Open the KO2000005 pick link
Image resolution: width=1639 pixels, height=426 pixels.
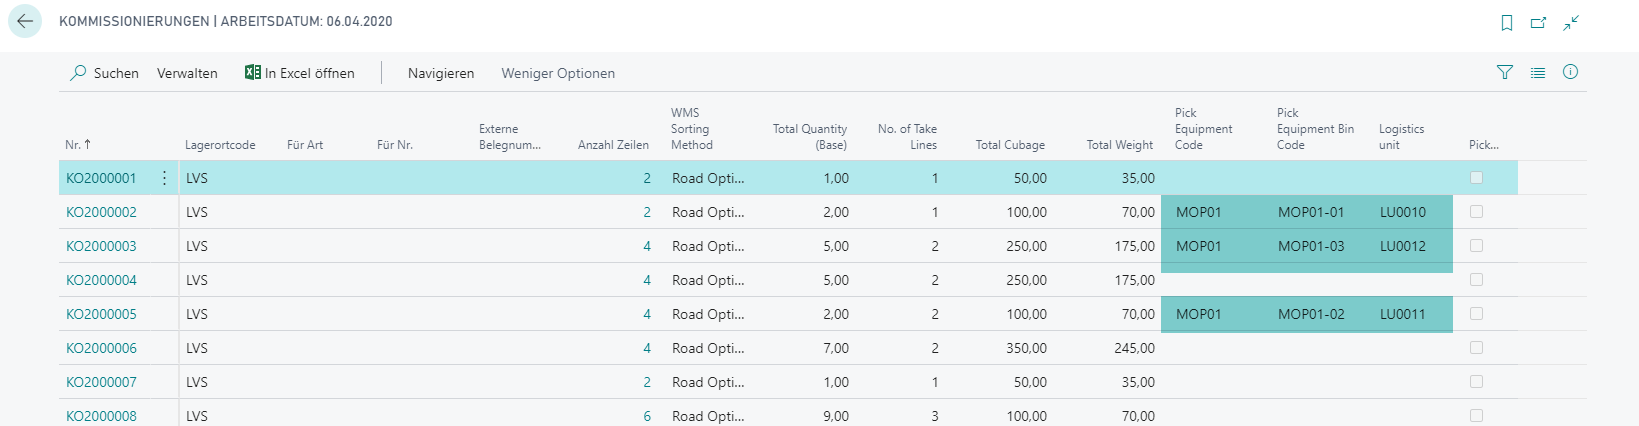tap(101, 314)
